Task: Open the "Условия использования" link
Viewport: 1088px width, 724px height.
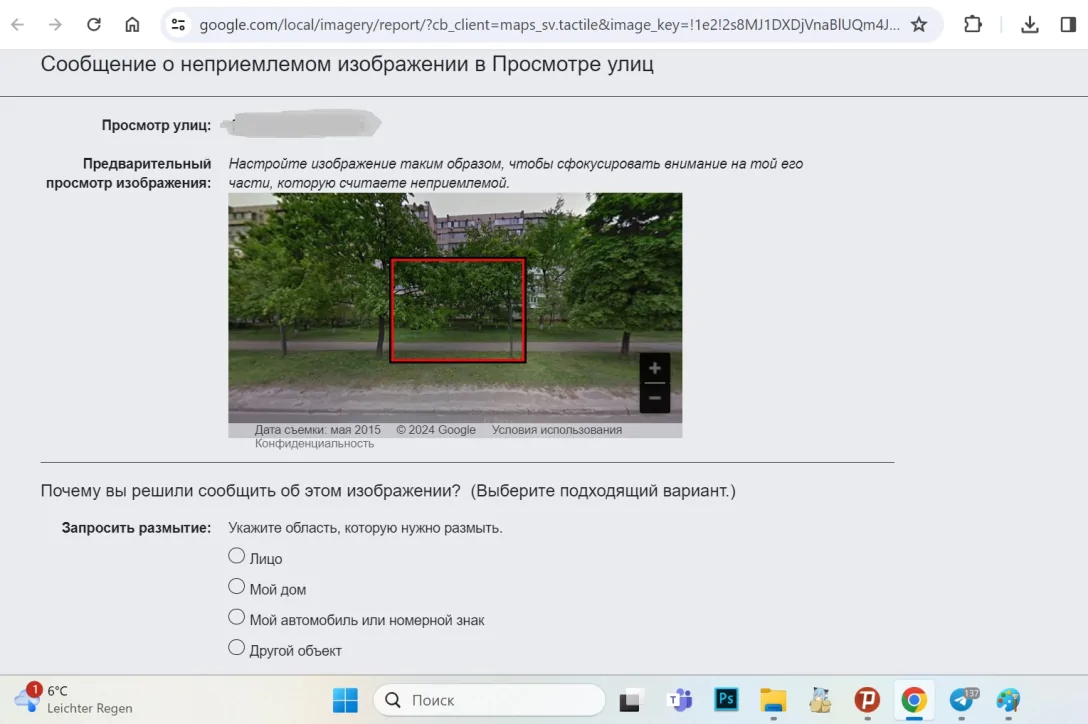Action: 556,430
